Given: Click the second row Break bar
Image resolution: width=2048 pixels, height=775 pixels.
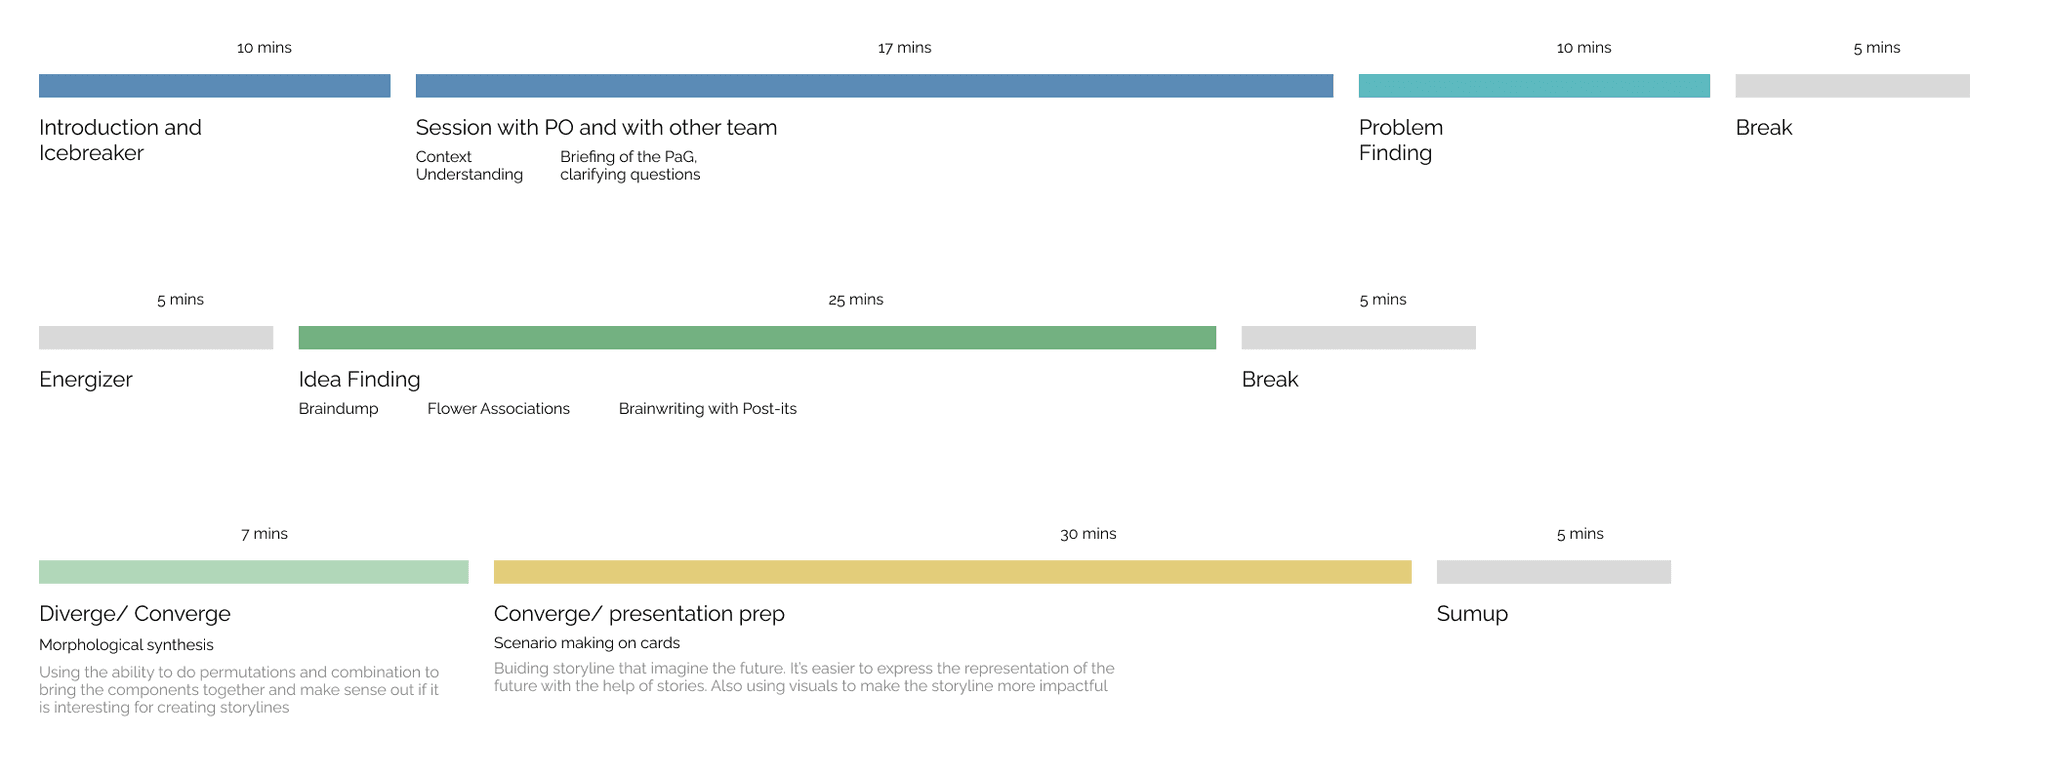Looking at the screenshot, I should pyautogui.click(x=1358, y=338).
